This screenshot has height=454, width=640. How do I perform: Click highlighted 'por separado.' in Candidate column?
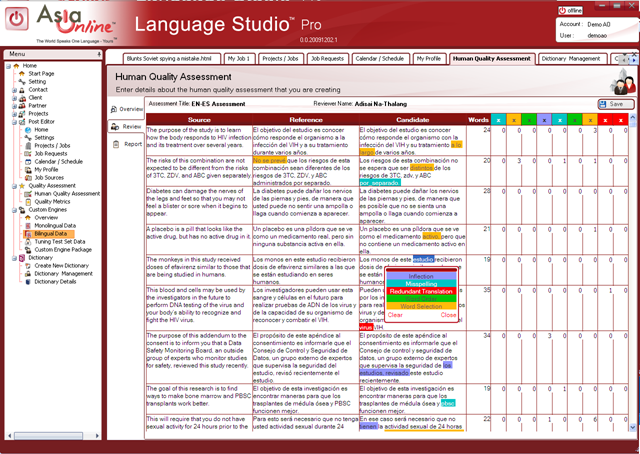[380, 183]
